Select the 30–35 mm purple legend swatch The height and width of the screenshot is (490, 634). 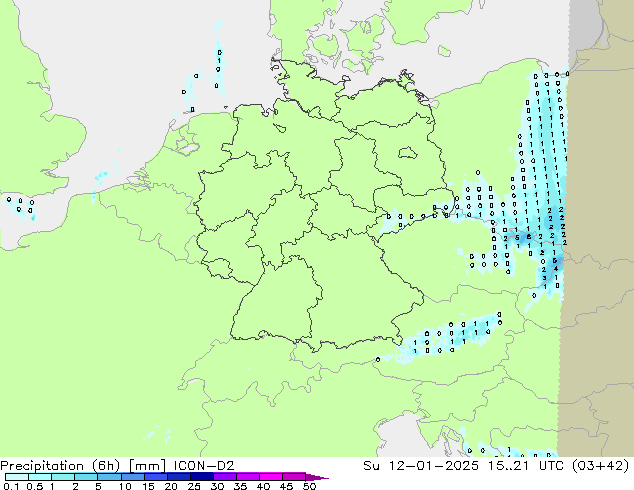[x=225, y=477]
